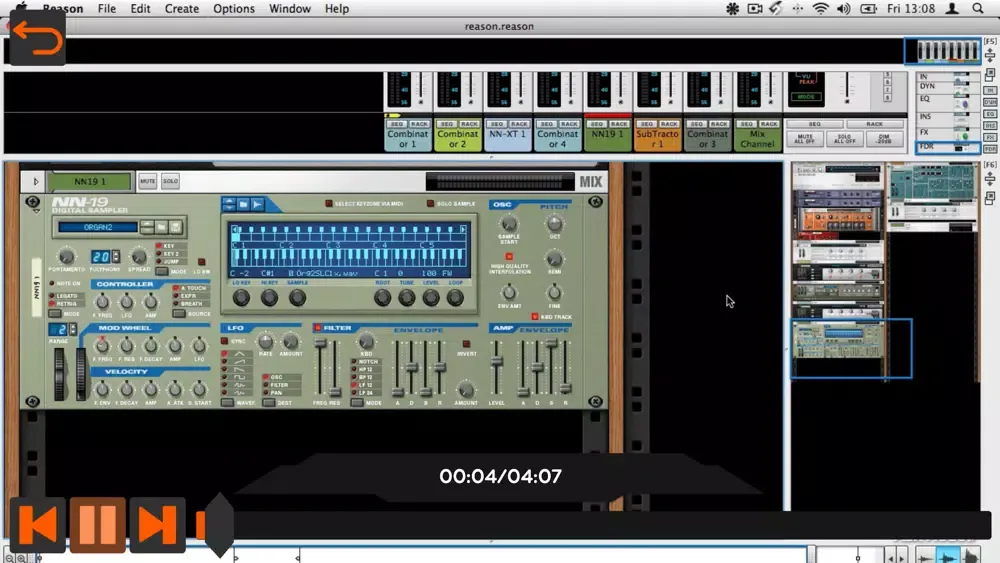Click the orange back arrow icon

click(37, 38)
